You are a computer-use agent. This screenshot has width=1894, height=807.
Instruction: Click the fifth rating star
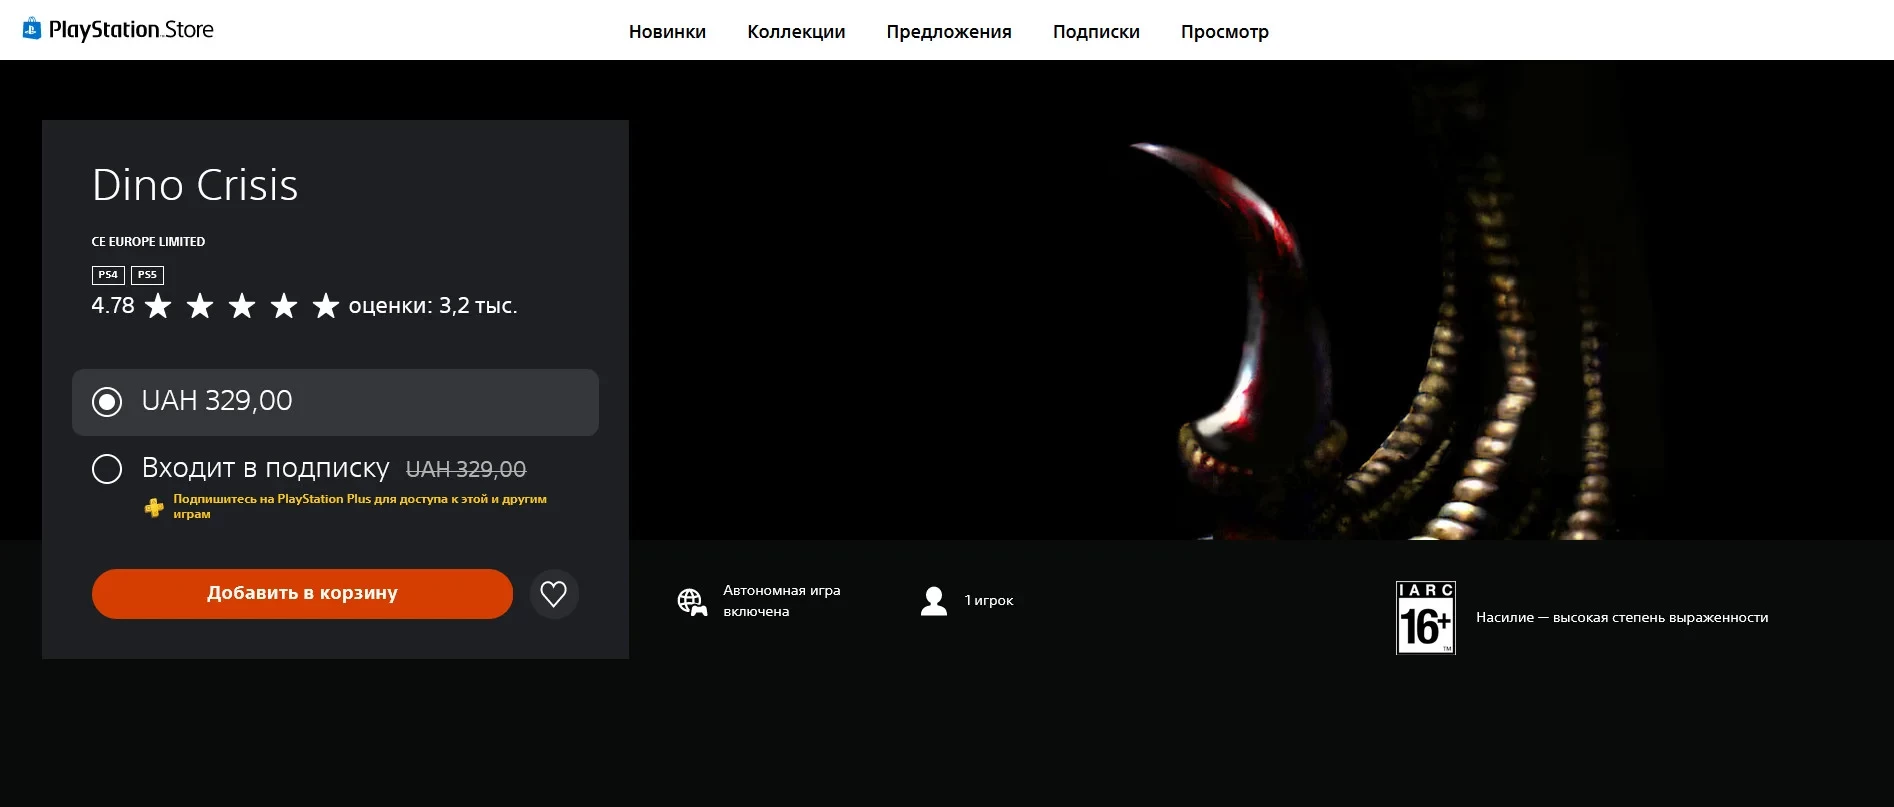click(325, 306)
